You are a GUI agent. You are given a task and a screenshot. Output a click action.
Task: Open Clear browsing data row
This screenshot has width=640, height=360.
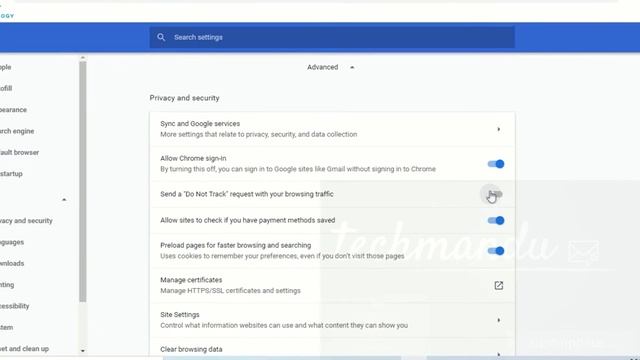[x=332, y=349]
